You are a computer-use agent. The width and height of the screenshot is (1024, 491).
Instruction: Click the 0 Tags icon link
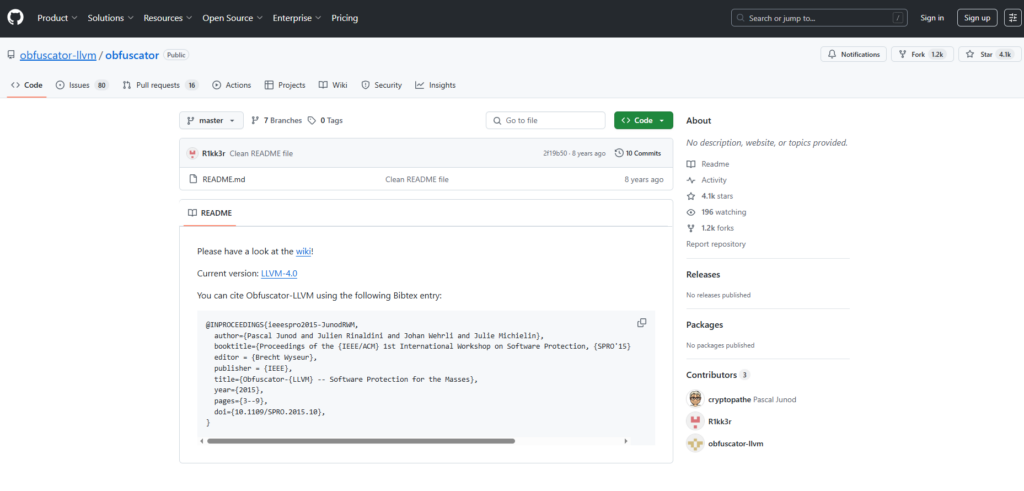312,120
